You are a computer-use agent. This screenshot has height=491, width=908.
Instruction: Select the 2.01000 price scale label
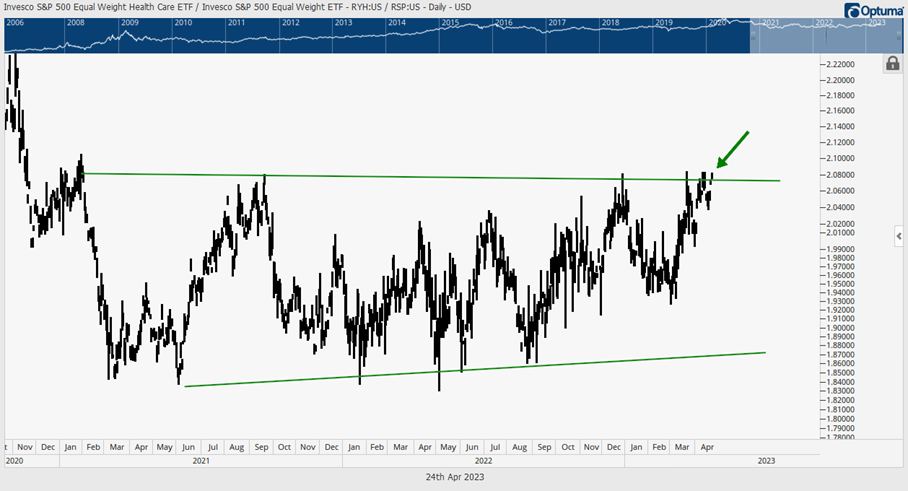[840, 233]
